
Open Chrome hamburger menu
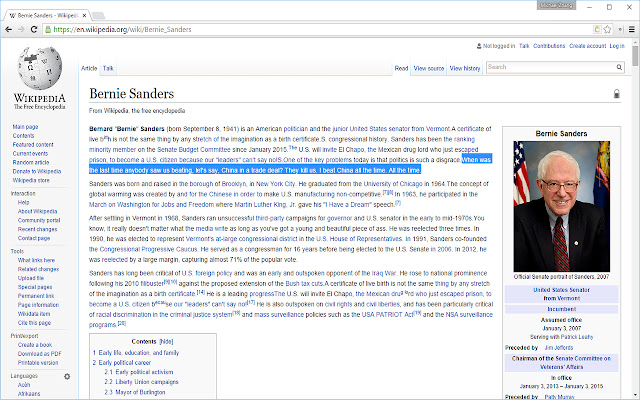pyautogui.click(x=631, y=29)
